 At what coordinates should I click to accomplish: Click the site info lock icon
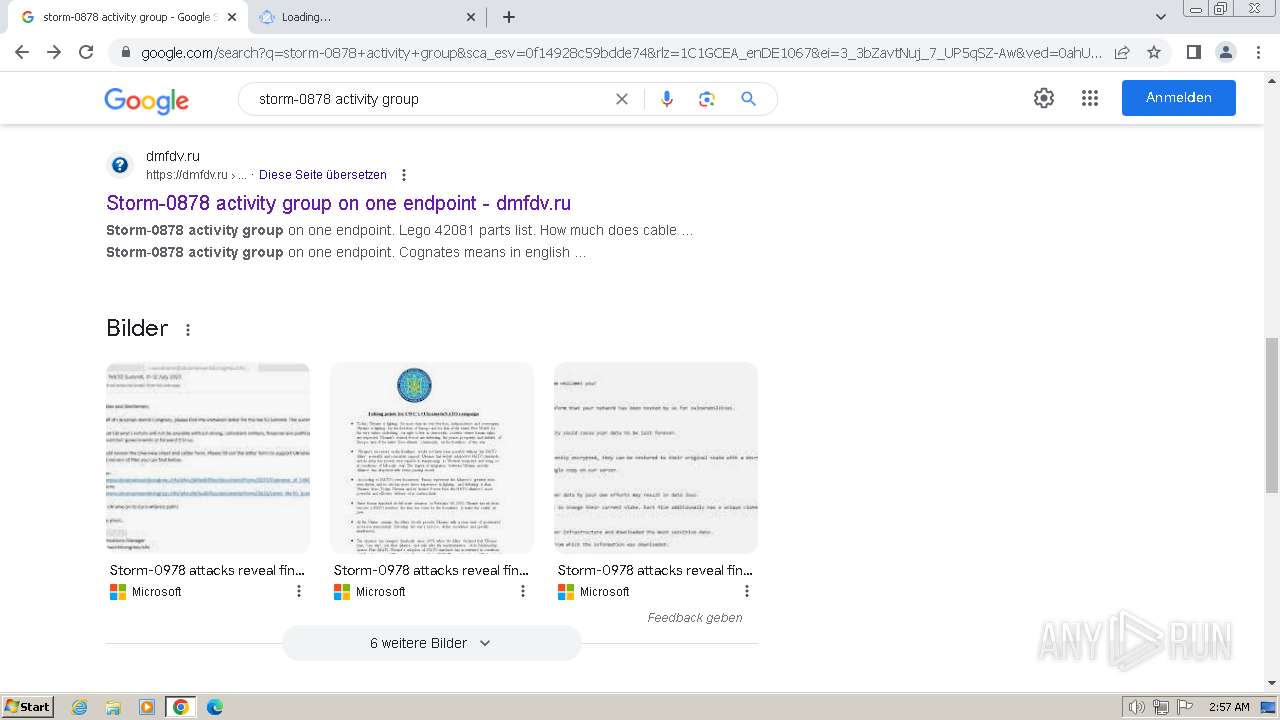click(x=126, y=52)
